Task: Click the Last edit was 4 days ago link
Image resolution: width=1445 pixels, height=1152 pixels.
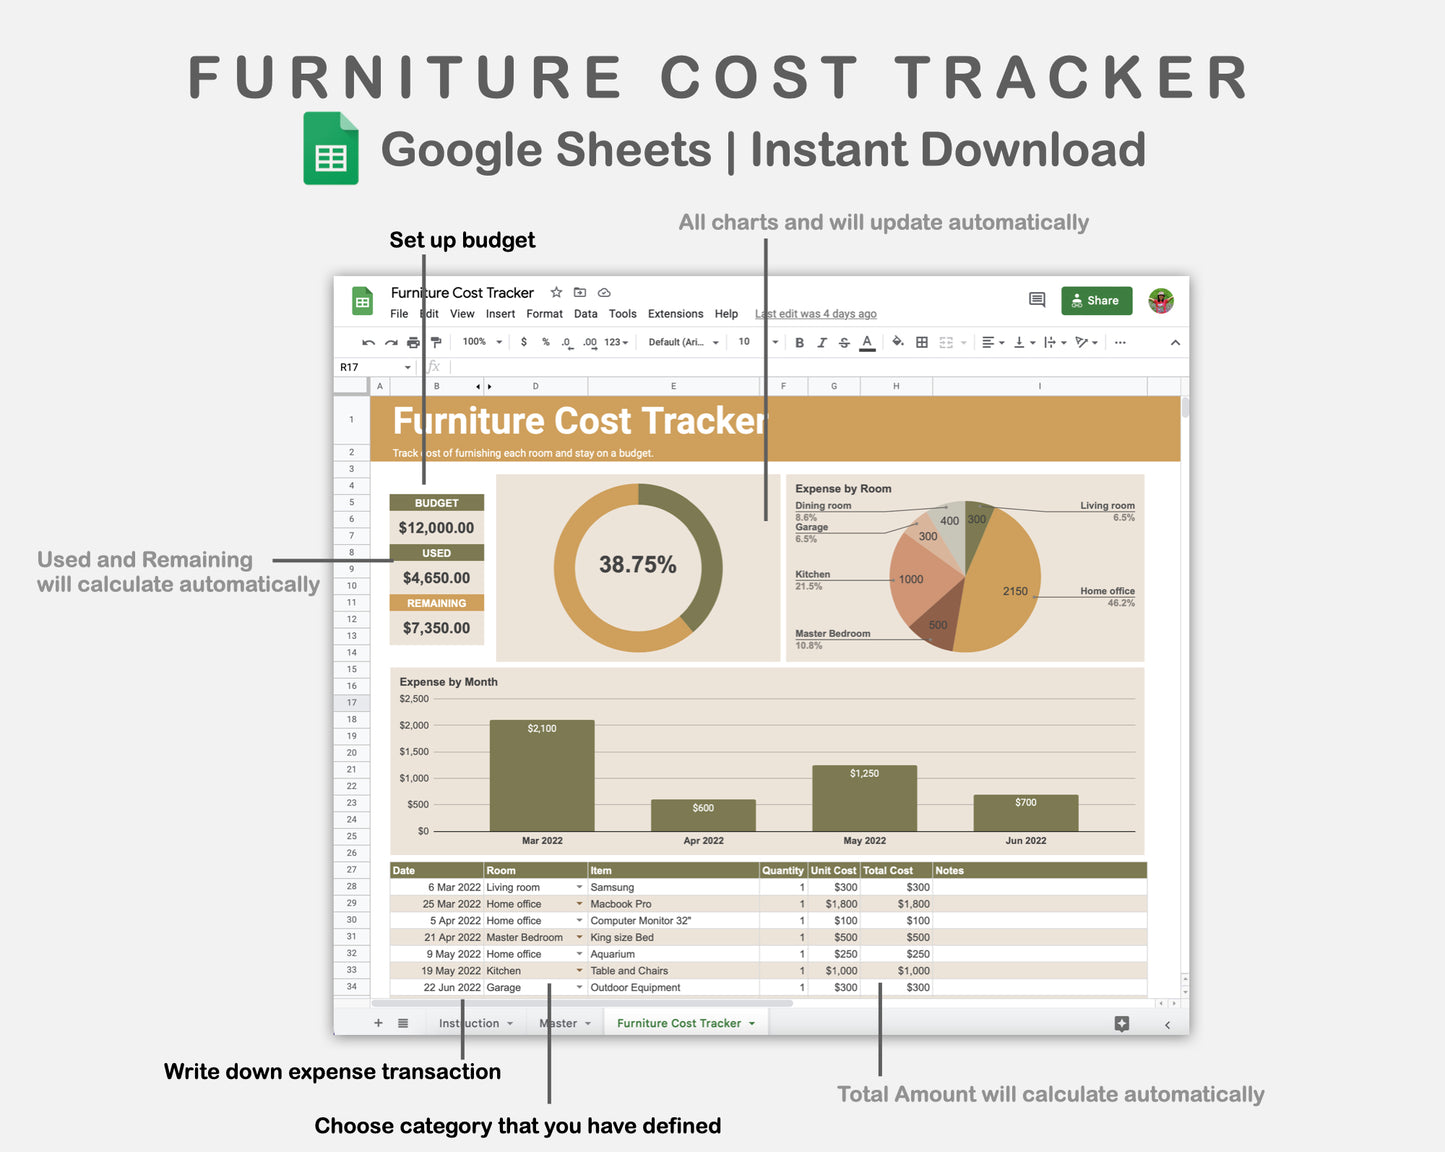Action: 815,313
